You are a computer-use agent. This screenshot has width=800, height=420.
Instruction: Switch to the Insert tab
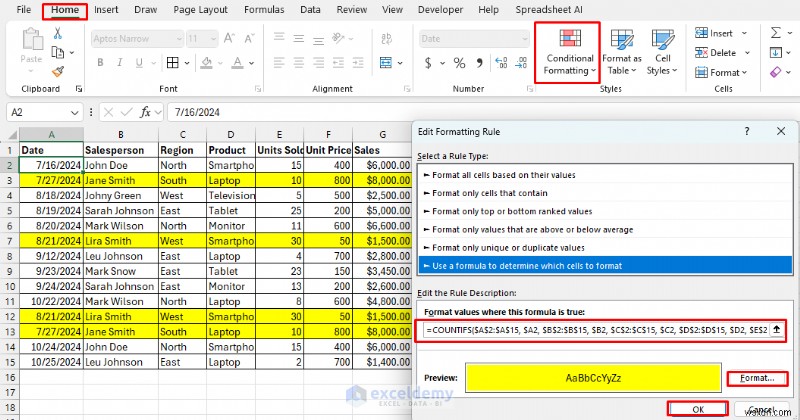[x=106, y=10]
